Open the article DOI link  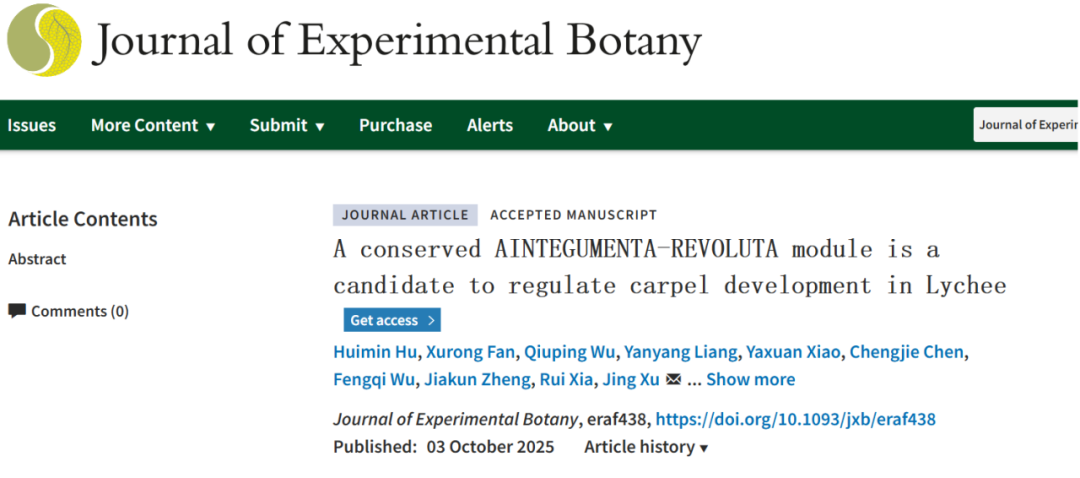(795, 419)
